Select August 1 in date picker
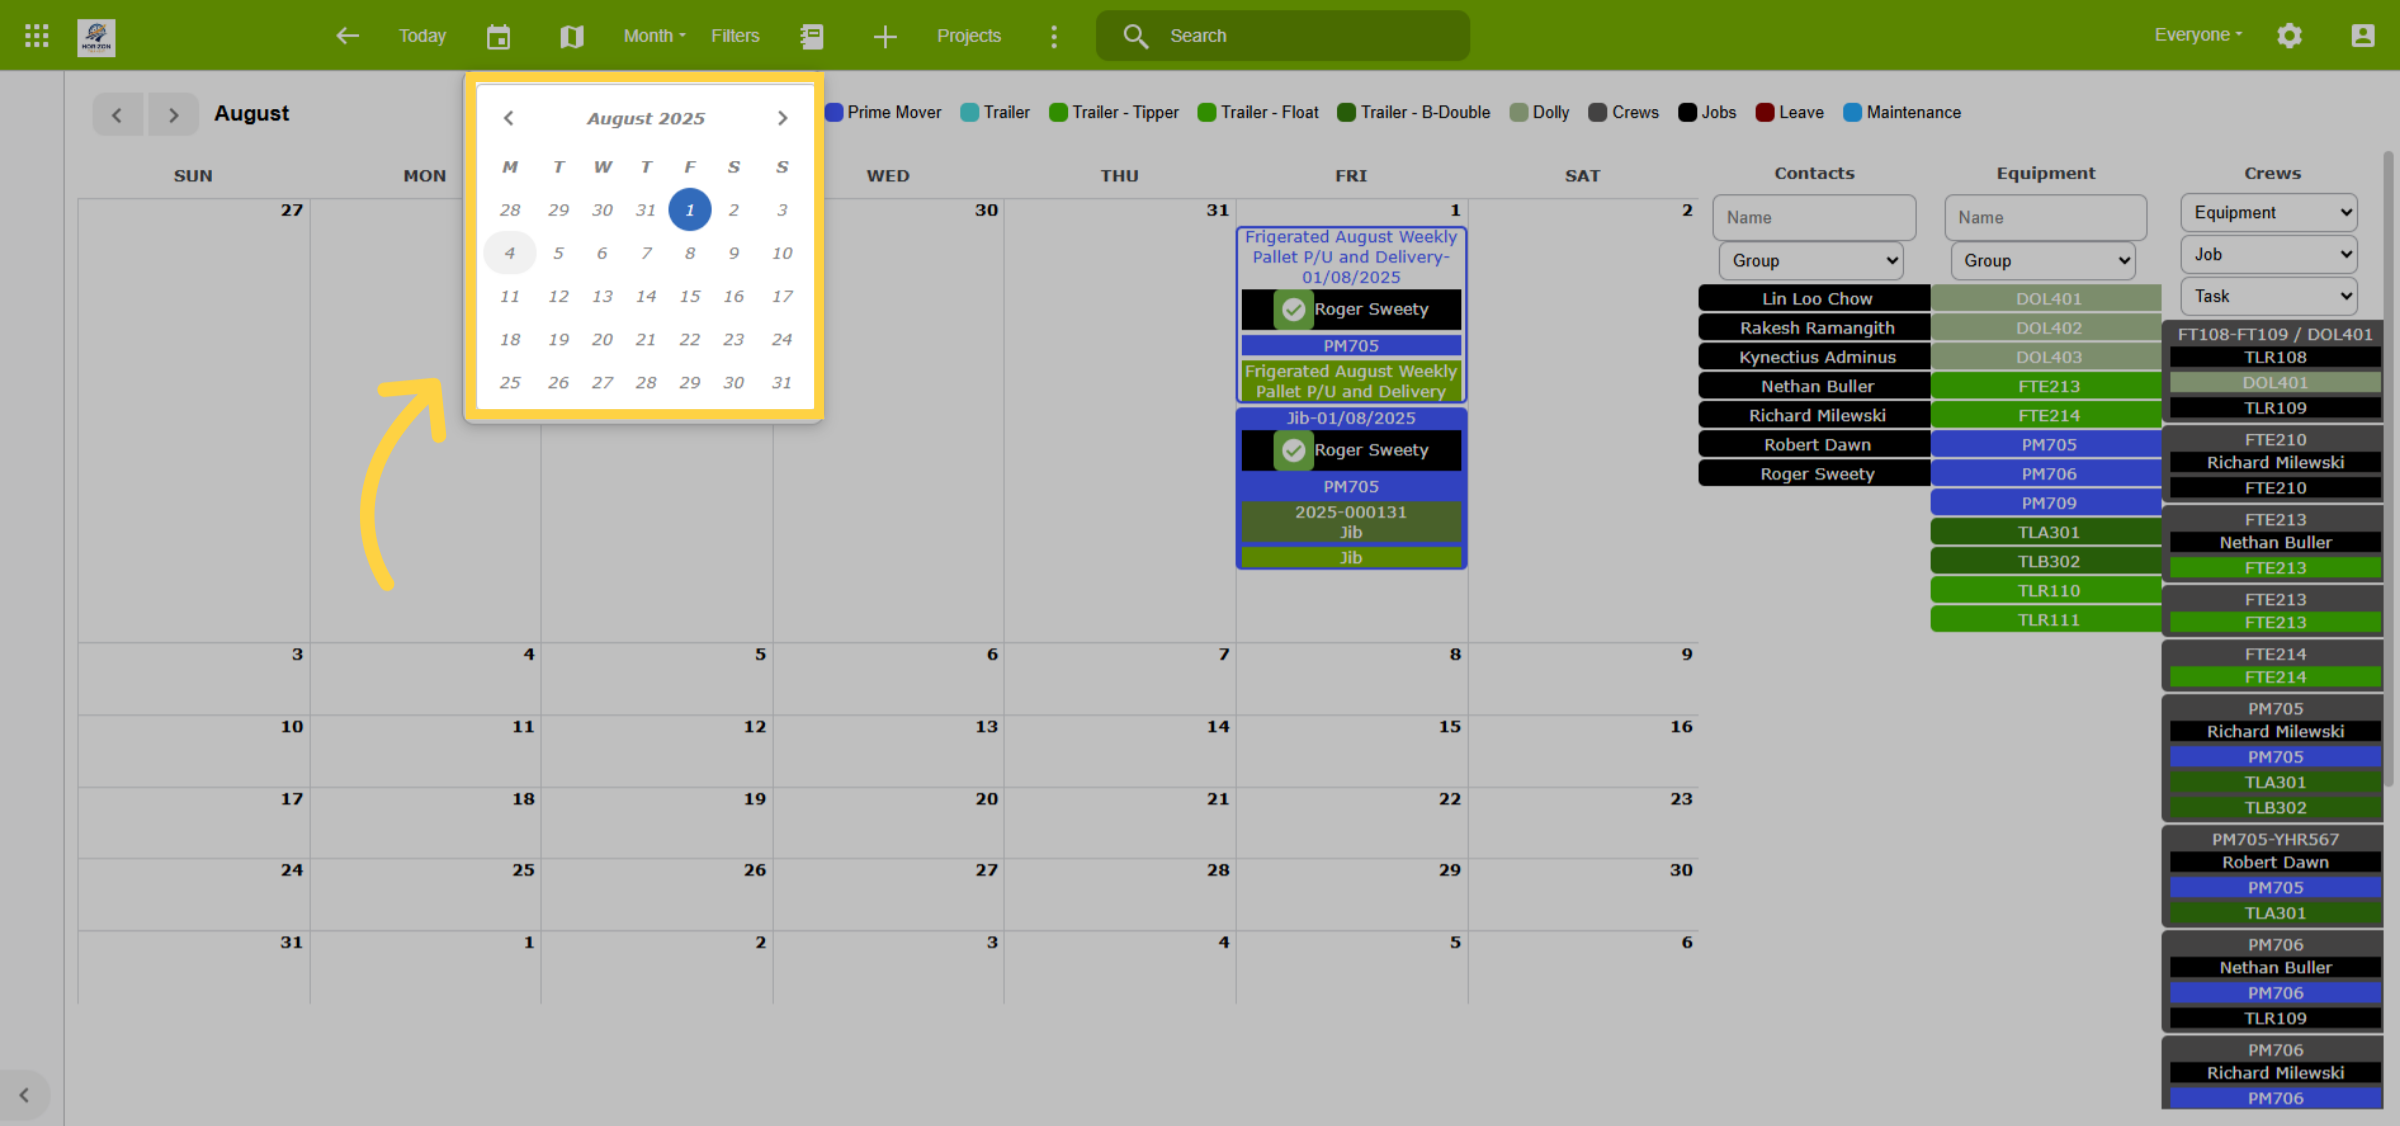The width and height of the screenshot is (2400, 1126). (690, 210)
